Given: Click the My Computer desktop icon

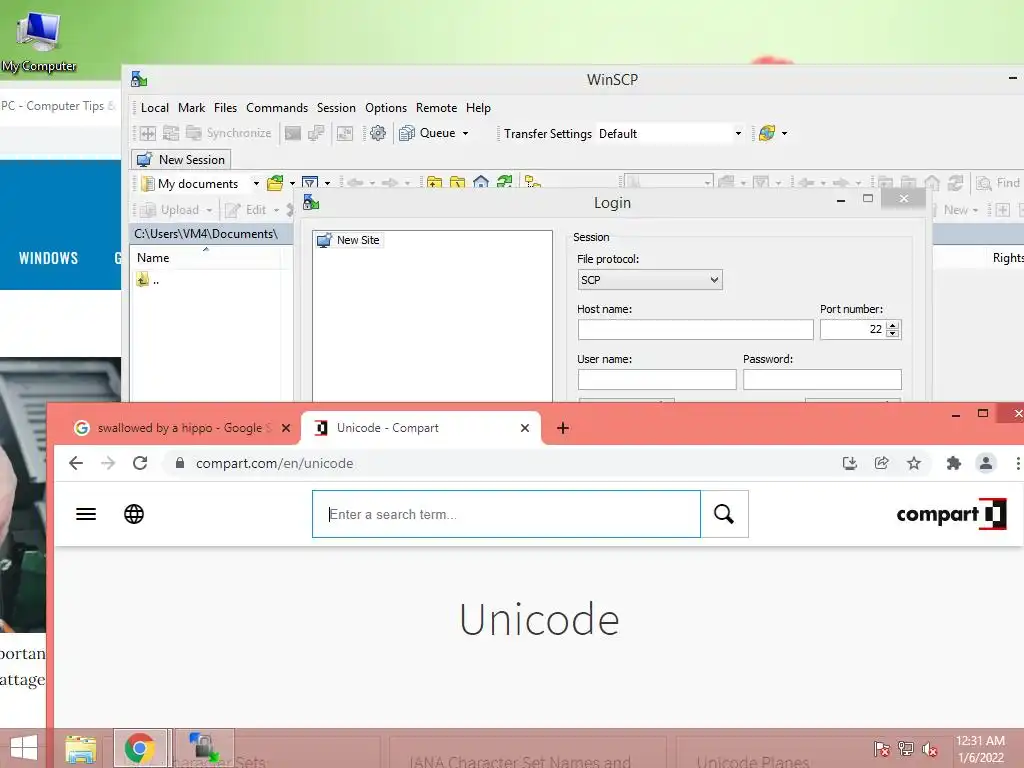Looking at the screenshot, I should (x=39, y=40).
